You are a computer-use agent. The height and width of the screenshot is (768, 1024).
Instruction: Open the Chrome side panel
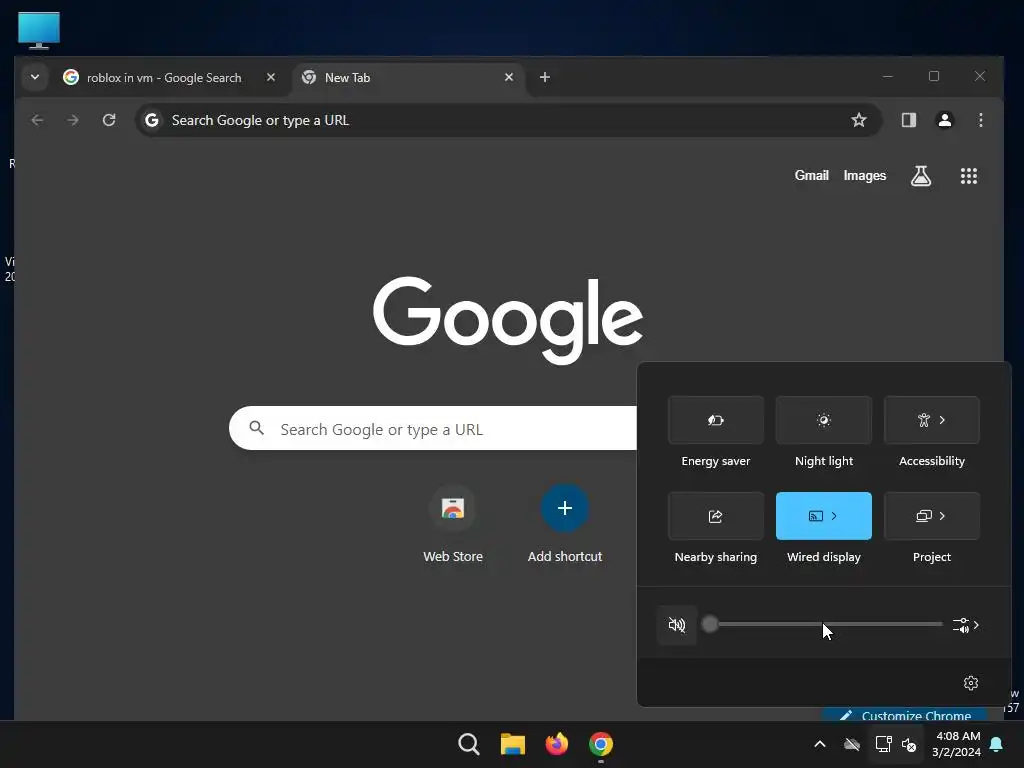[x=908, y=120]
